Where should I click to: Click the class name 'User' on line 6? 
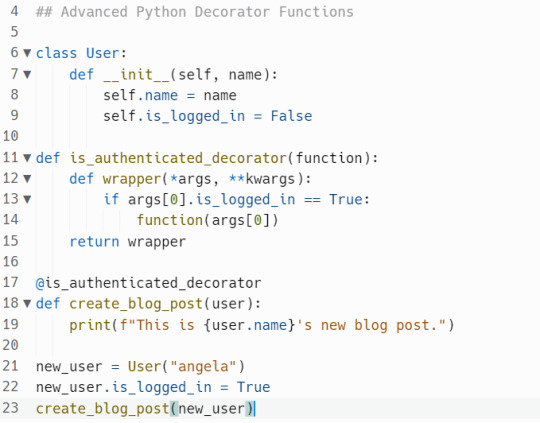[102, 53]
